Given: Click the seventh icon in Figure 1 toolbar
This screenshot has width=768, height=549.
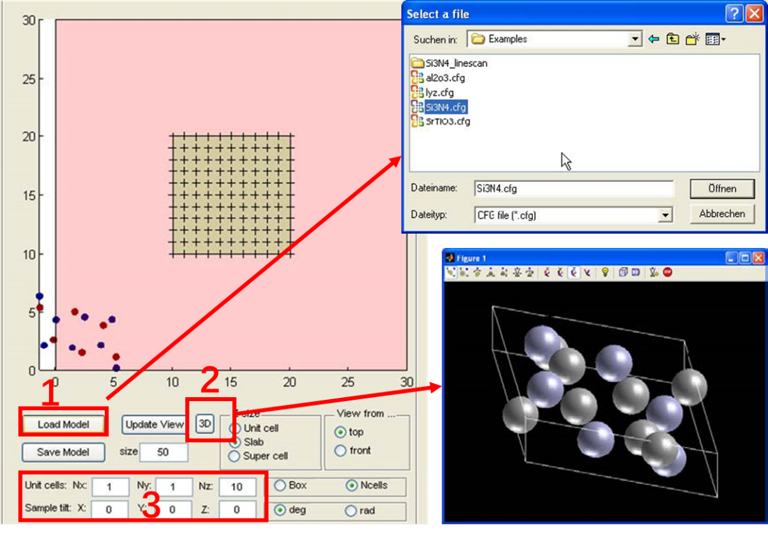Looking at the screenshot, I should point(529,272).
